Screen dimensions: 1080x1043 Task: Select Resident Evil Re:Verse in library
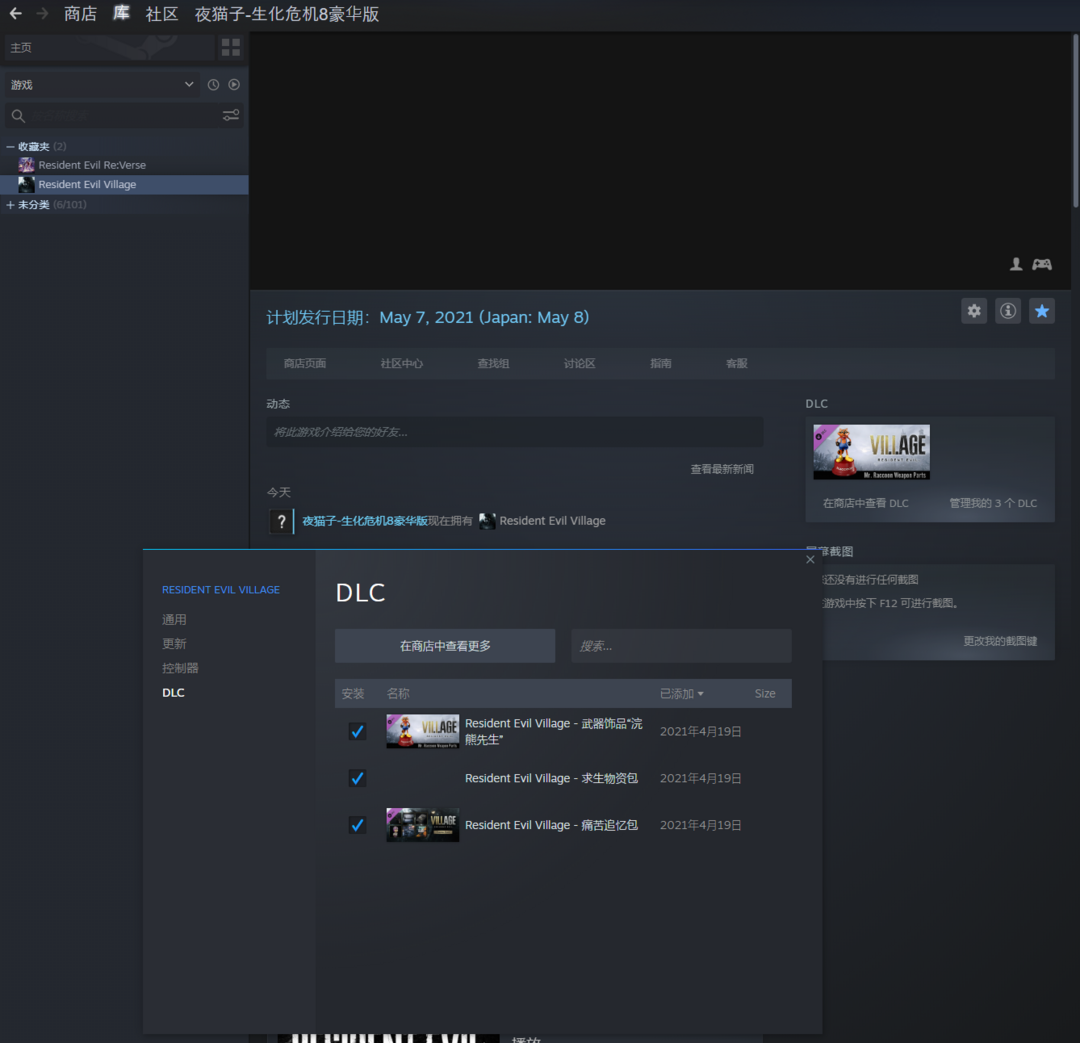[92, 165]
